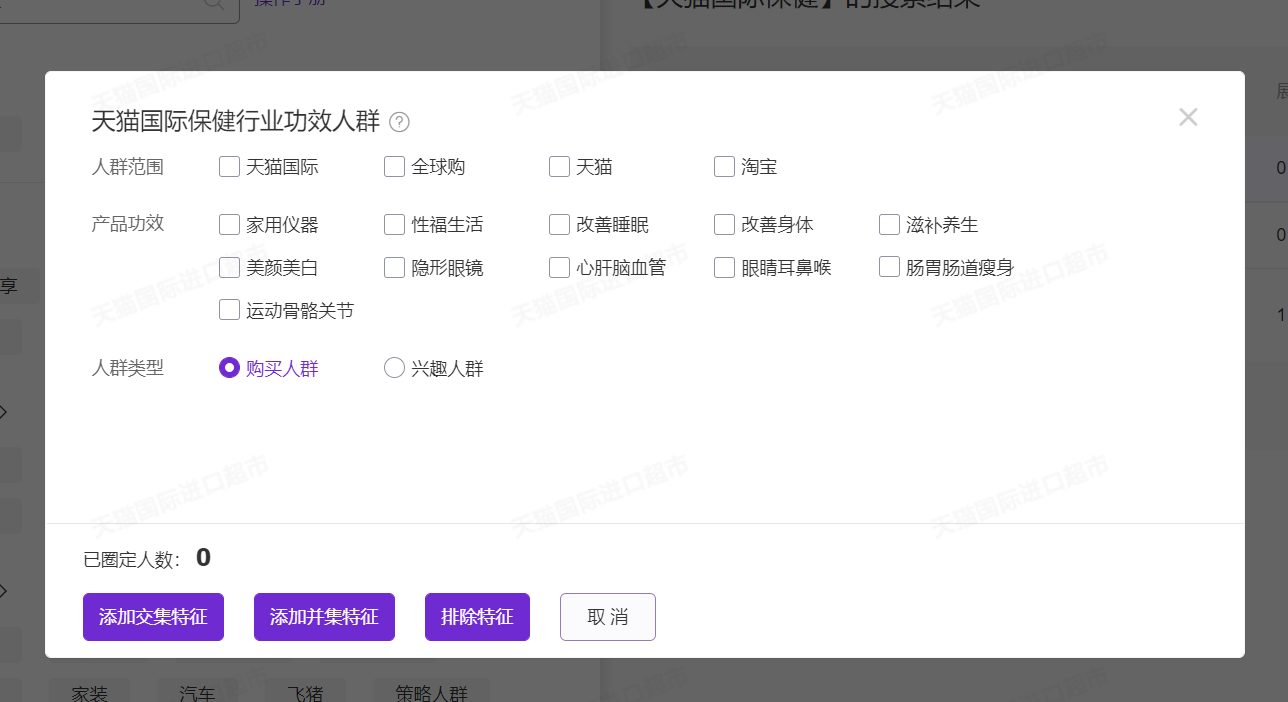This screenshot has height=702, width=1288.
Task: Enable the 家用仪器 checkbox
Action: point(229,225)
